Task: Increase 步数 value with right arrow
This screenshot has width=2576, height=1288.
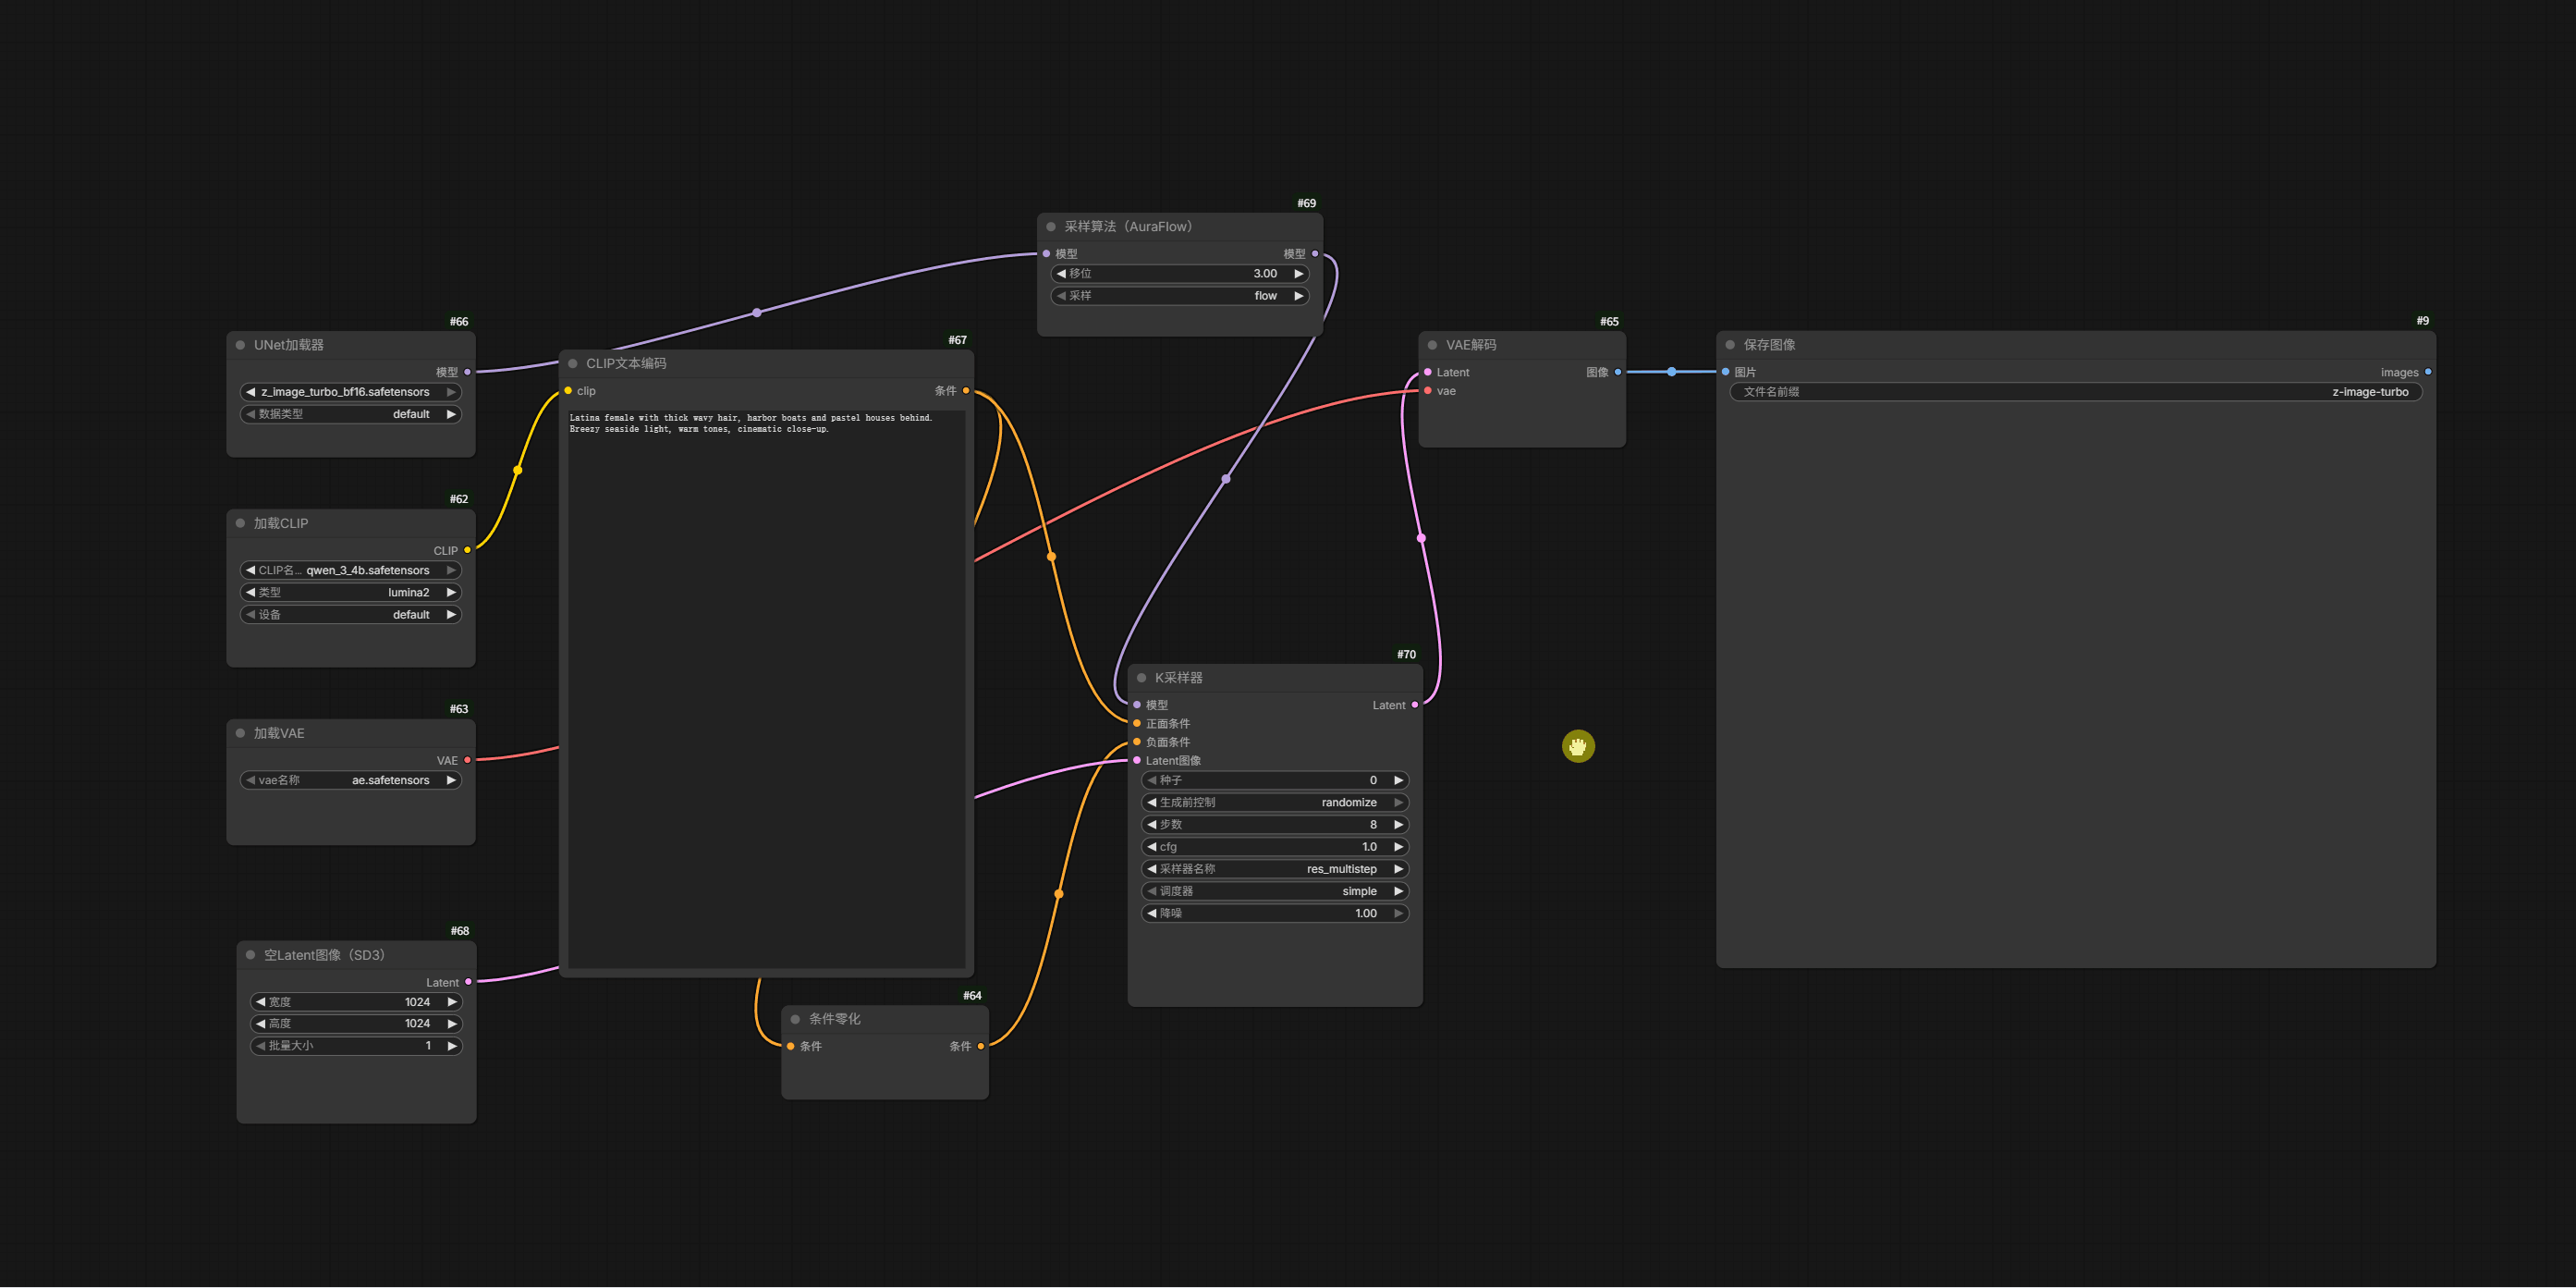Action: coord(1398,825)
